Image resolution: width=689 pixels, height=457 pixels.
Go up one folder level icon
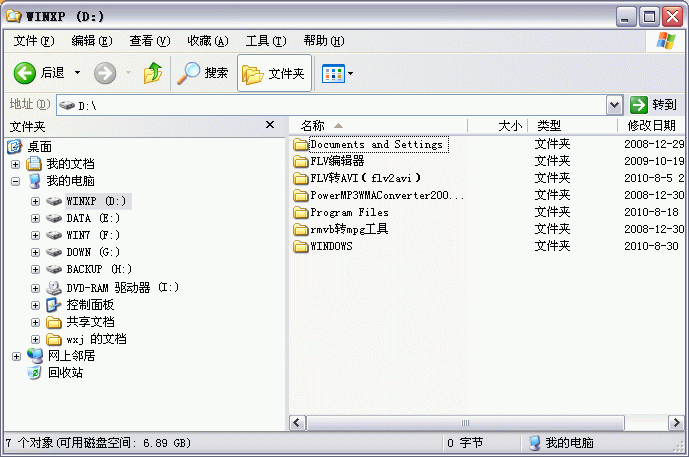click(152, 73)
